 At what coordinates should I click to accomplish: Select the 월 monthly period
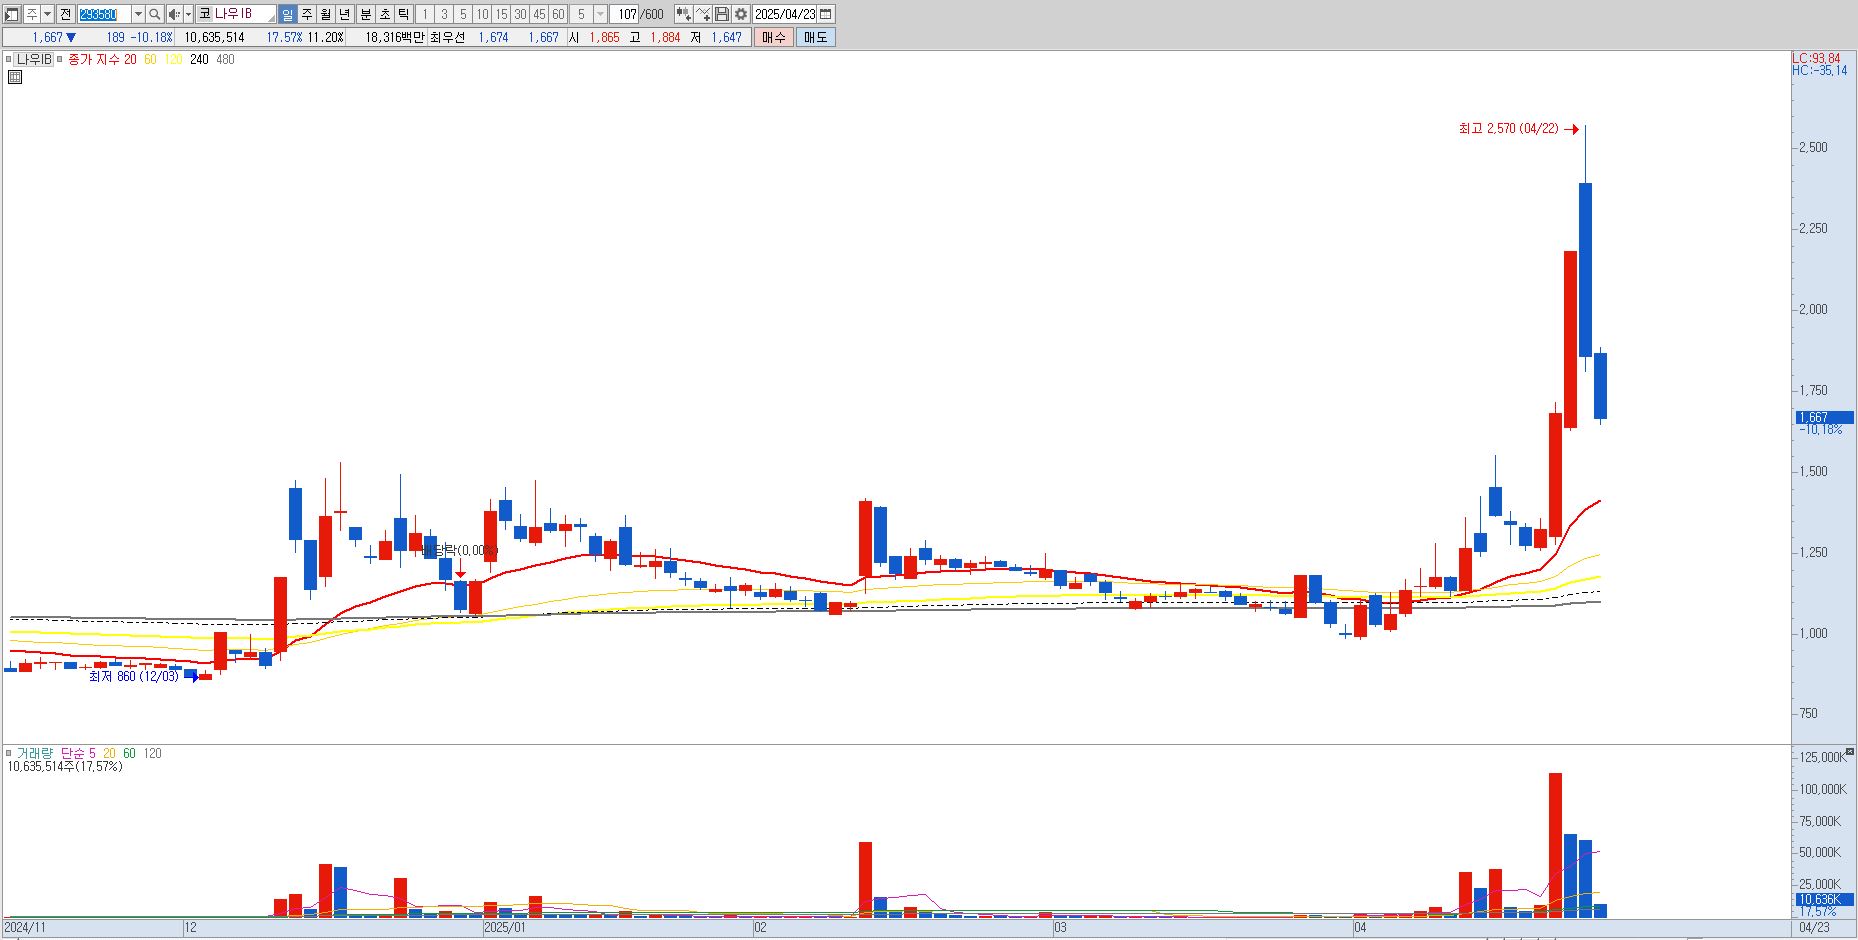326,14
